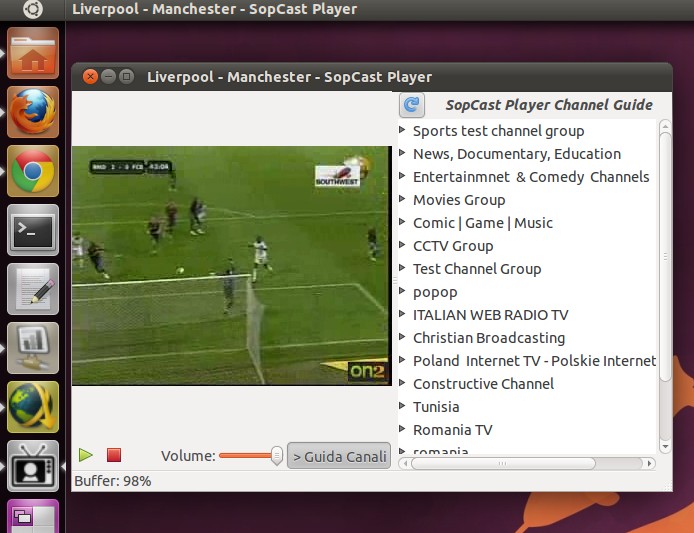Click the channel guide vertical scrollbar

(665, 257)
